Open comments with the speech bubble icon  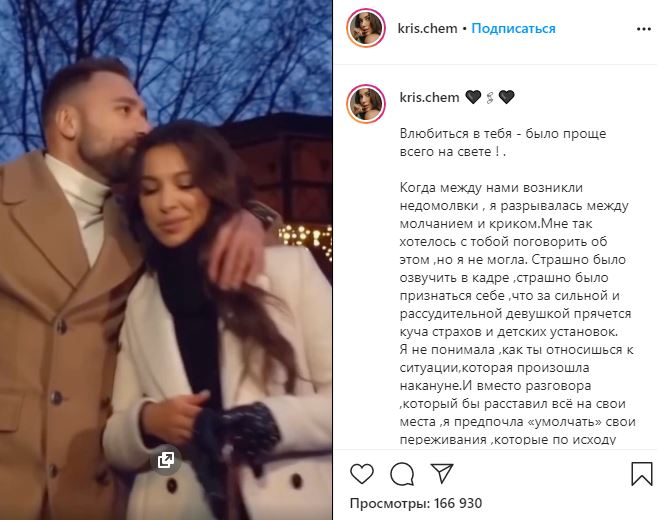pyautogui.click(x=402, y=474)
